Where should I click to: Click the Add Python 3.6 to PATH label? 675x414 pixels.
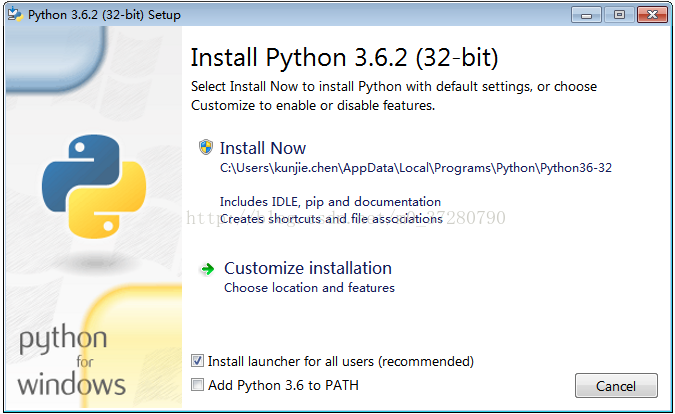[x=284, y=385]
